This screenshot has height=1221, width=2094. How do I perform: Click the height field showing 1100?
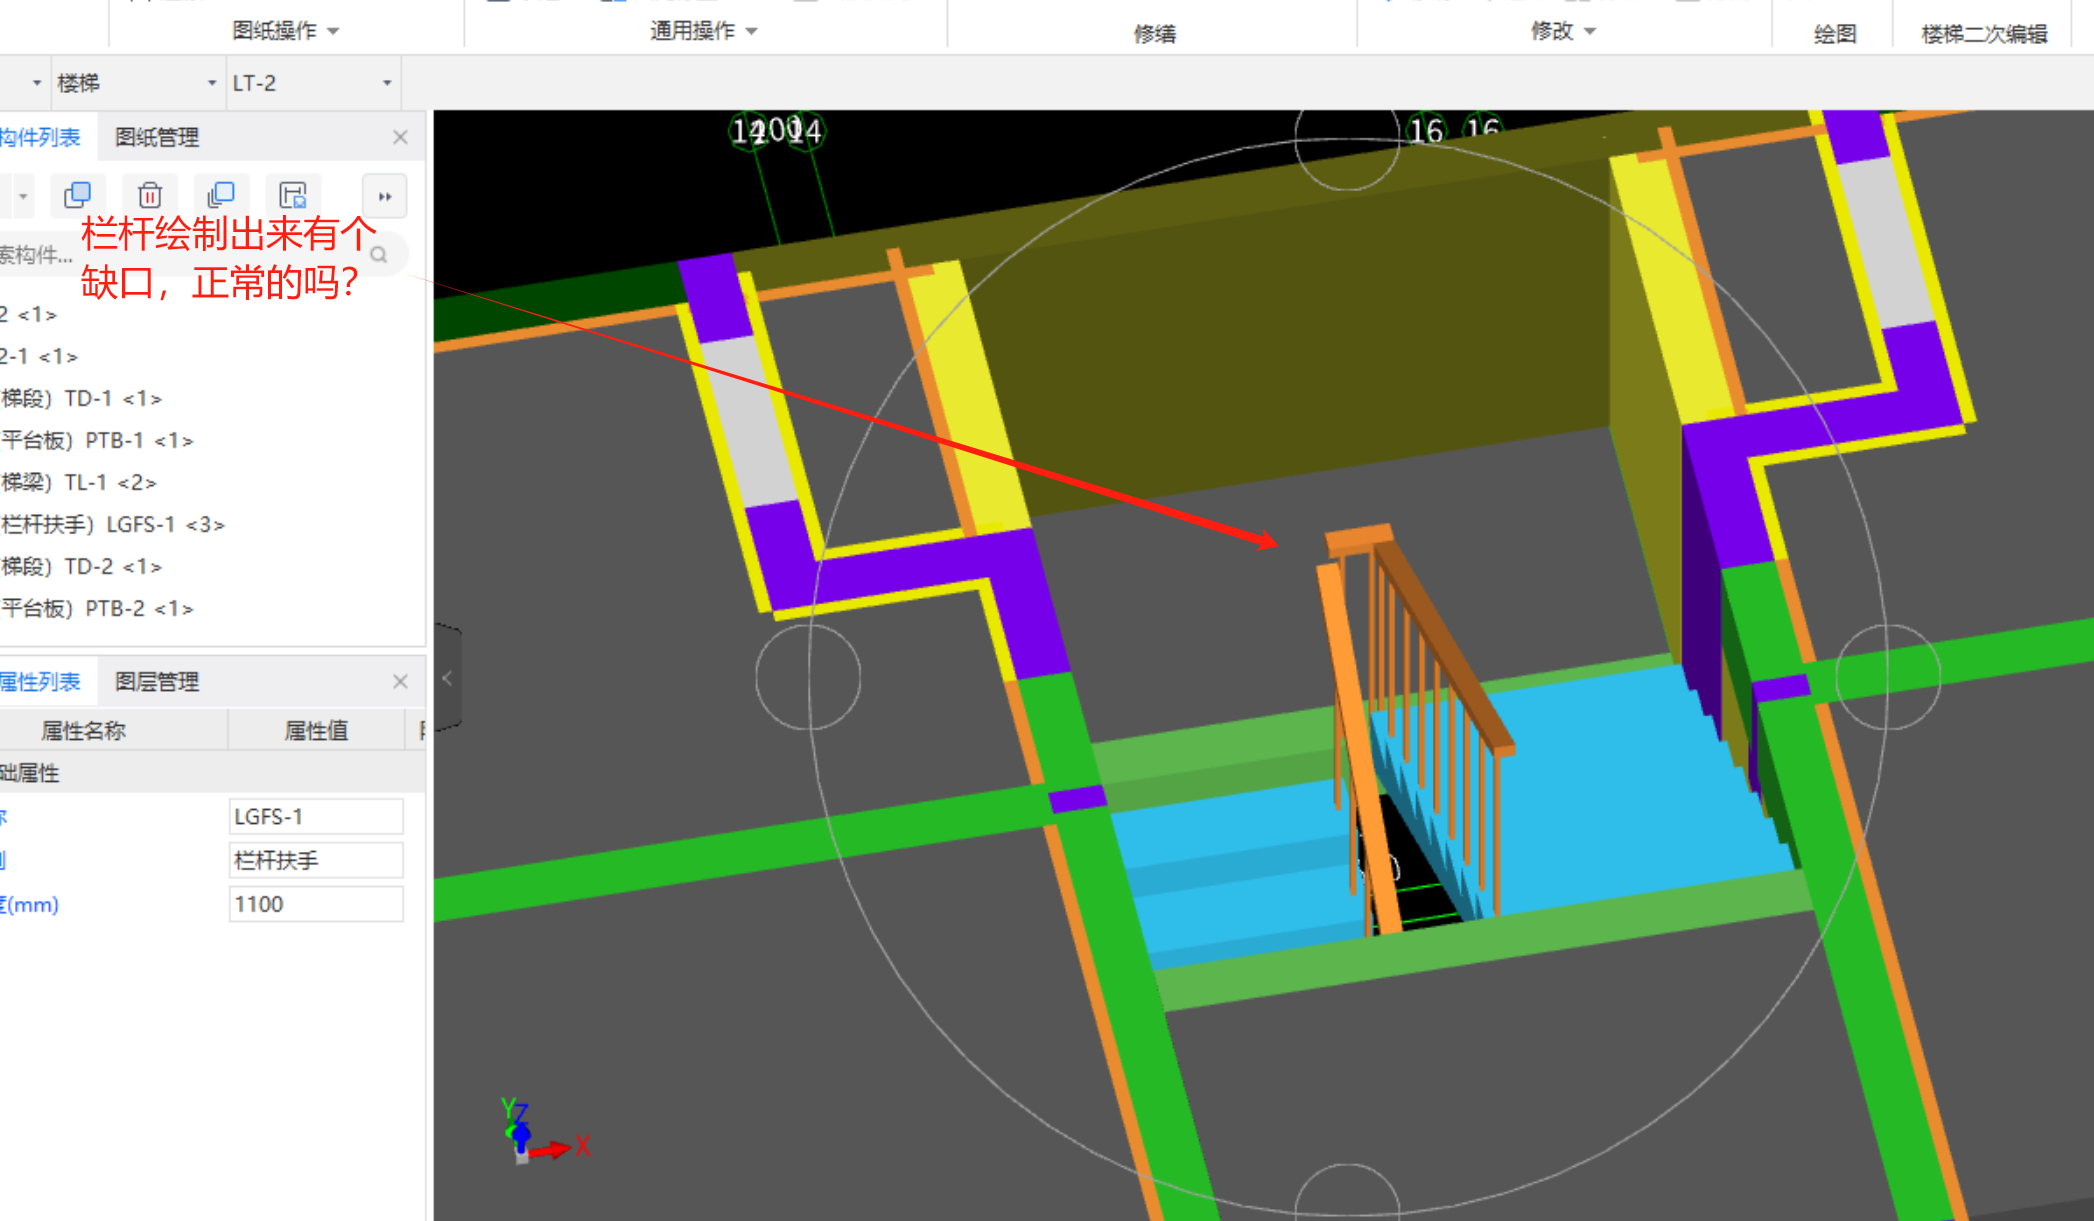[316, 904]
